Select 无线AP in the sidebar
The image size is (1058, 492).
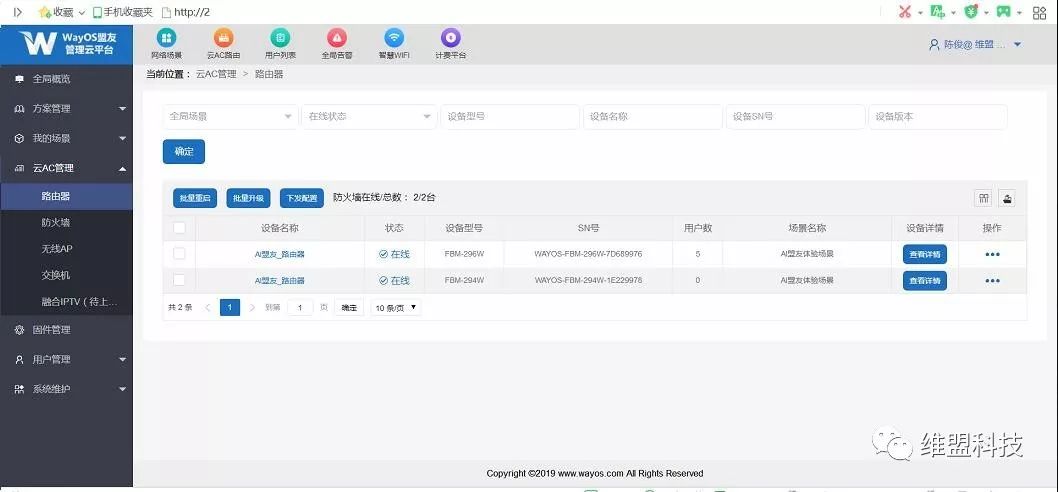[x=66, y=249]
